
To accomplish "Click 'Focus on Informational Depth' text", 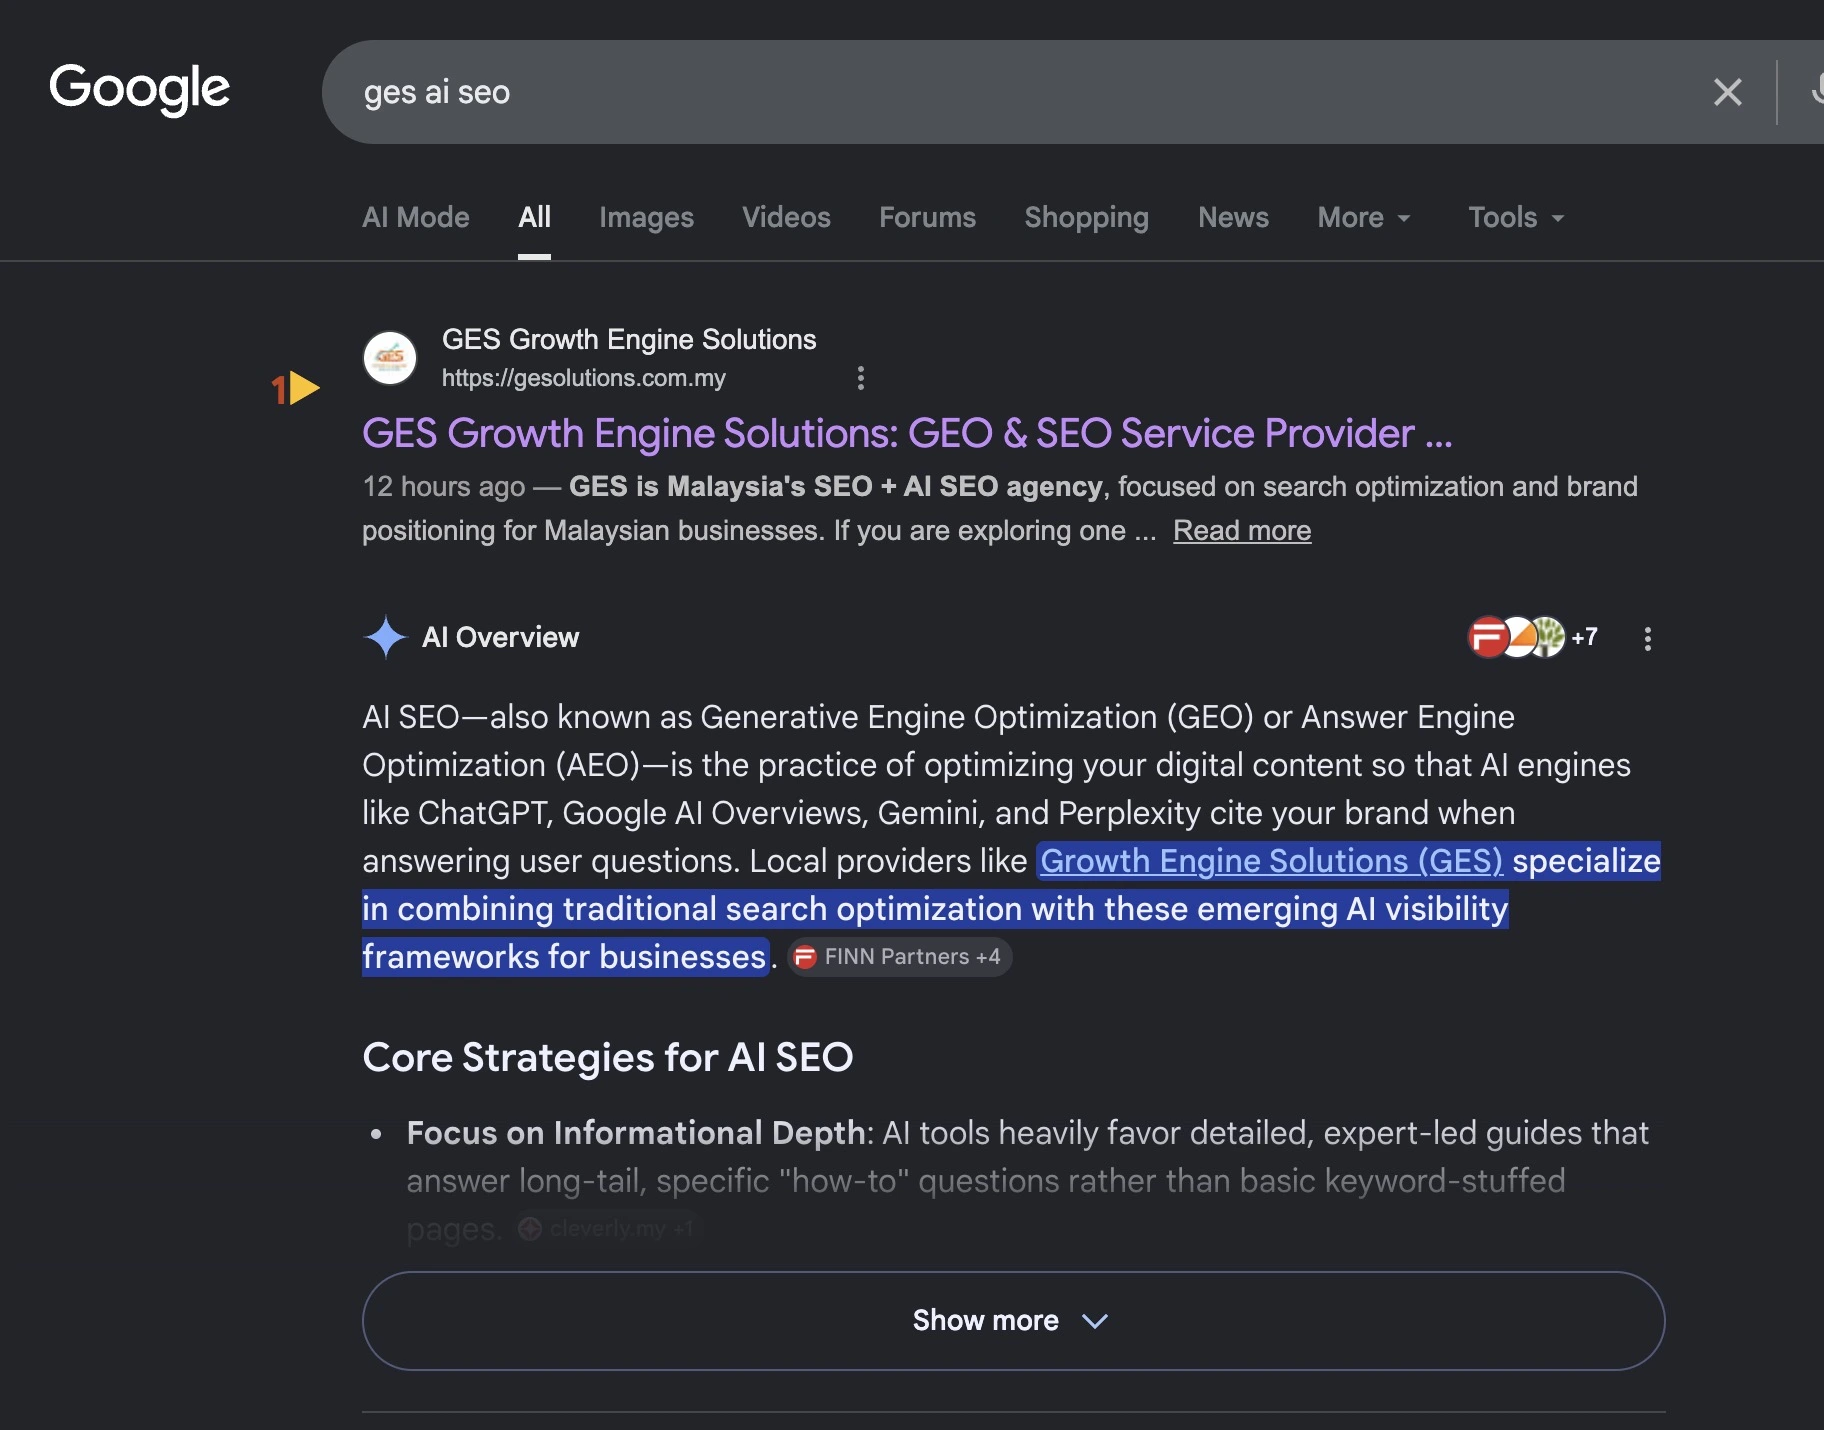I will point(636,1133).
